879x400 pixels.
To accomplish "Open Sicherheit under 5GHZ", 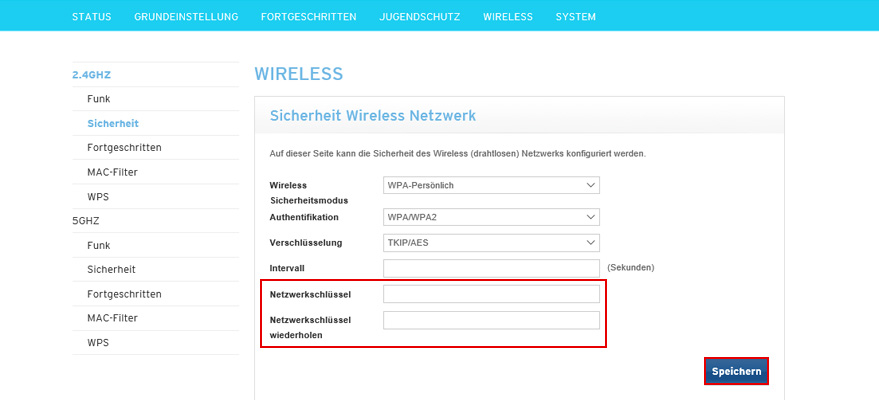I will point(111,269).
